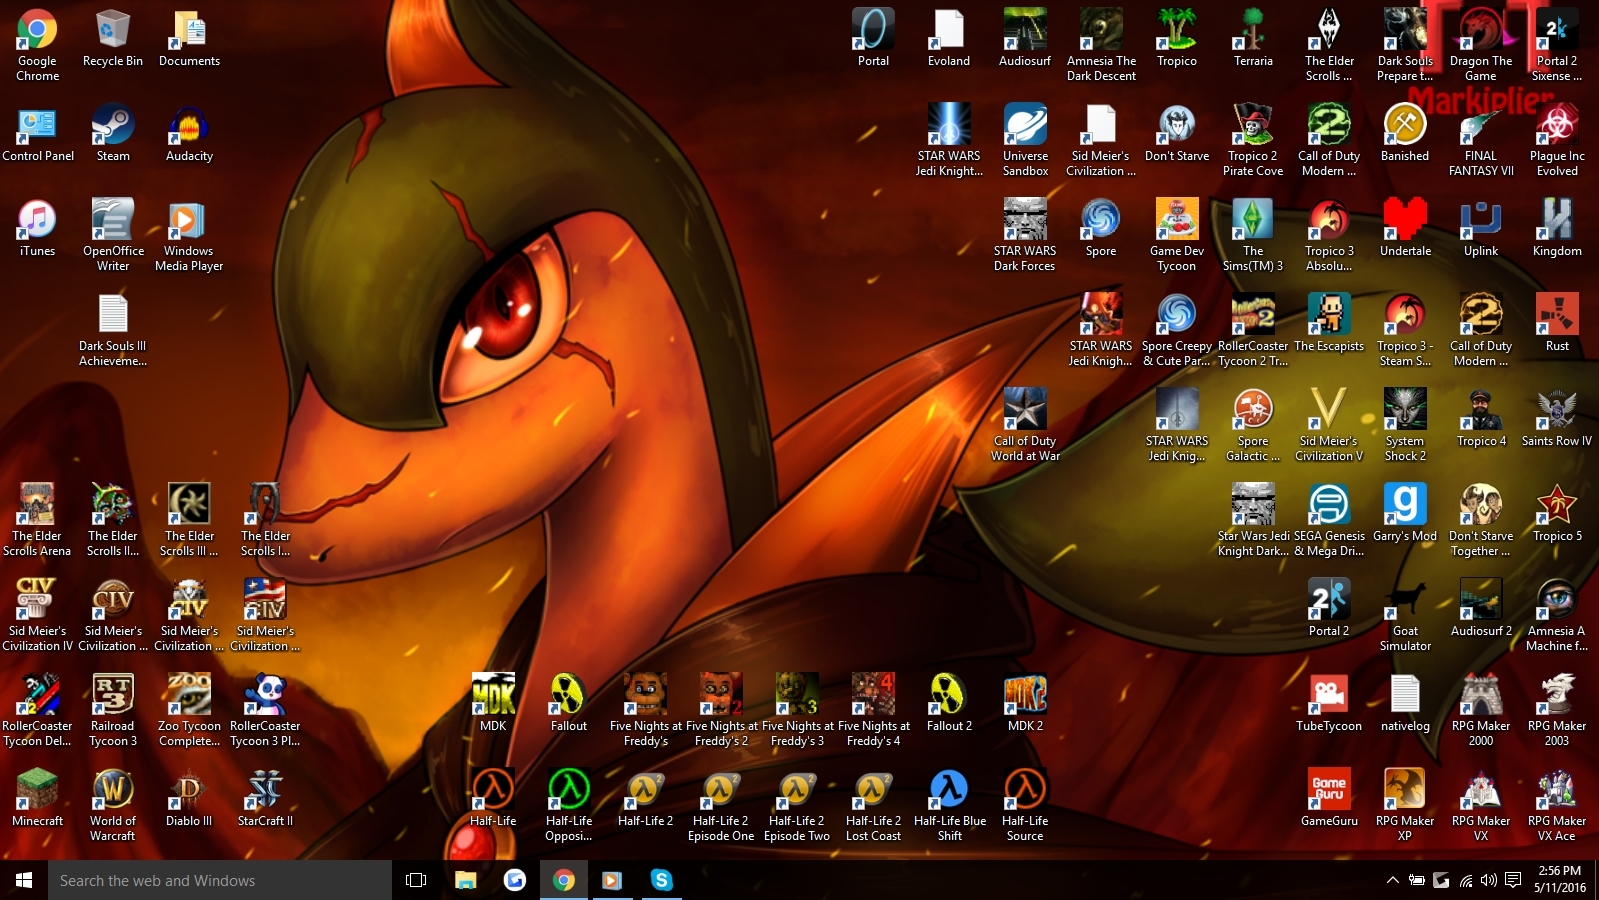Select Call of Duty World at War icon

pos(1025,426)
